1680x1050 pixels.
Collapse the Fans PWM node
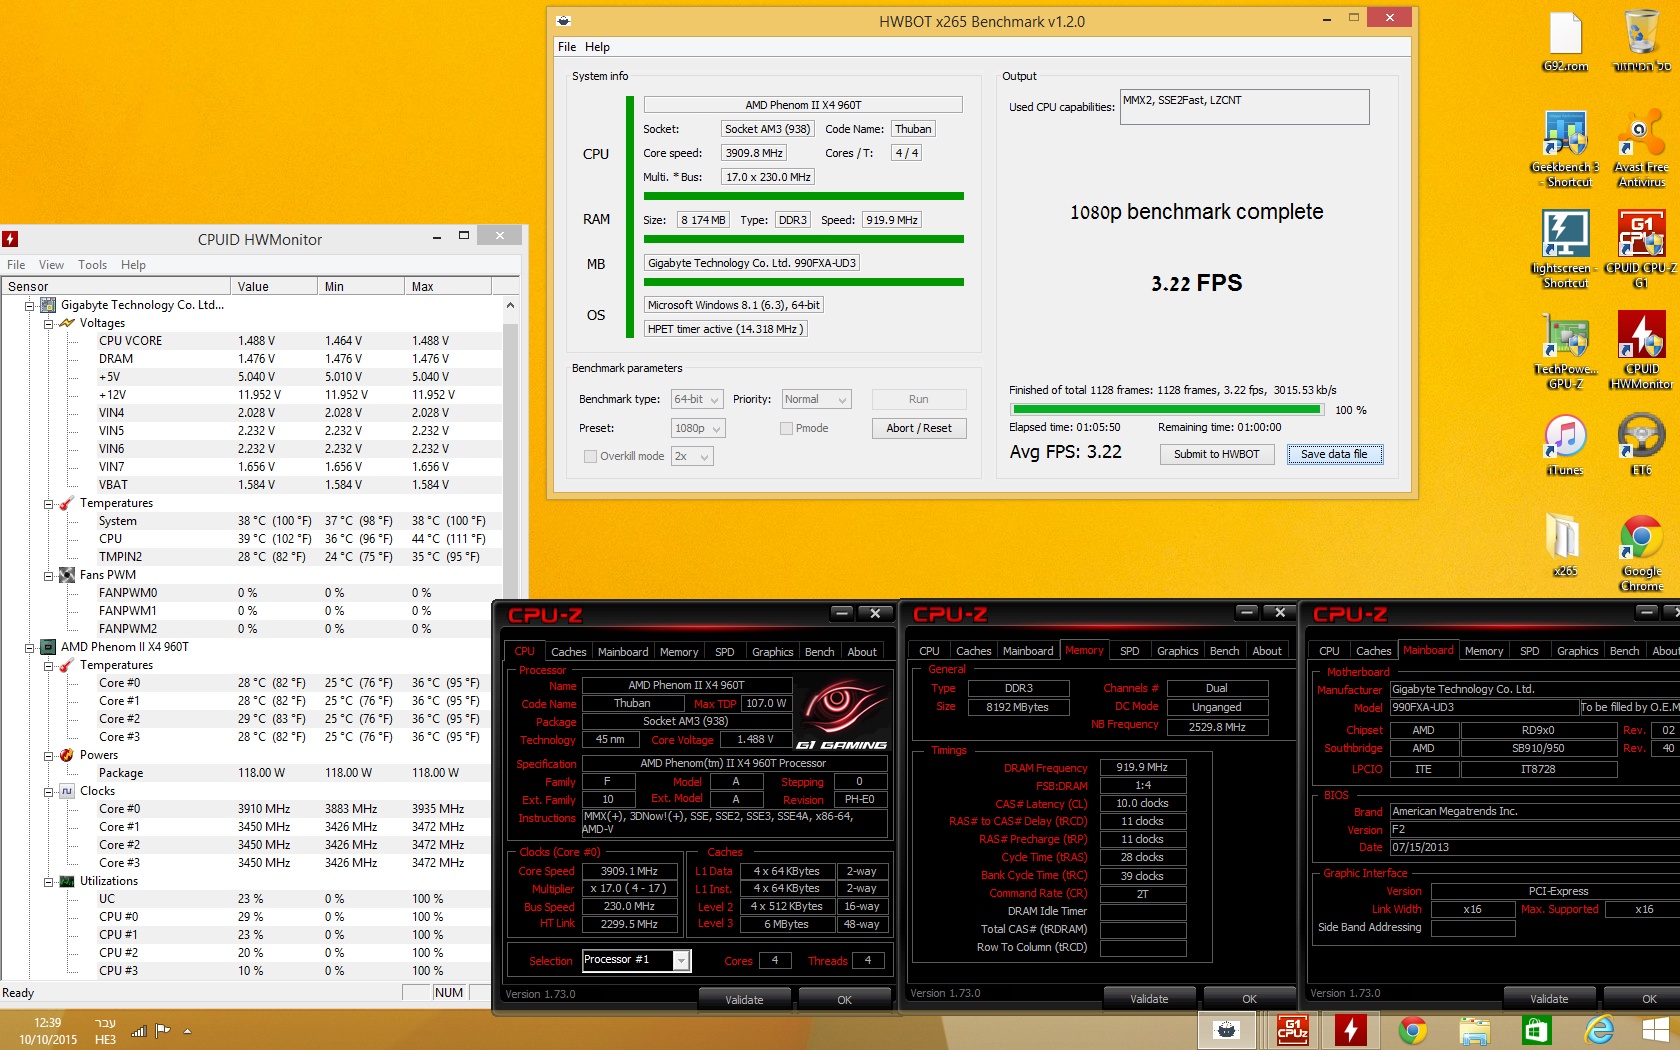pyautogui.click(x=48, y=575)
